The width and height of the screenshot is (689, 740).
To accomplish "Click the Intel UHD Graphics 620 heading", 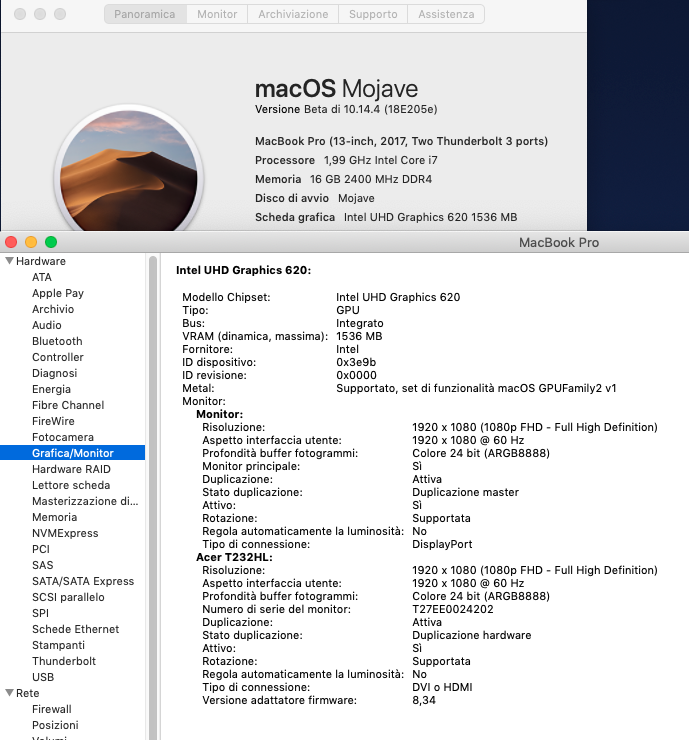I will (244, 270).
